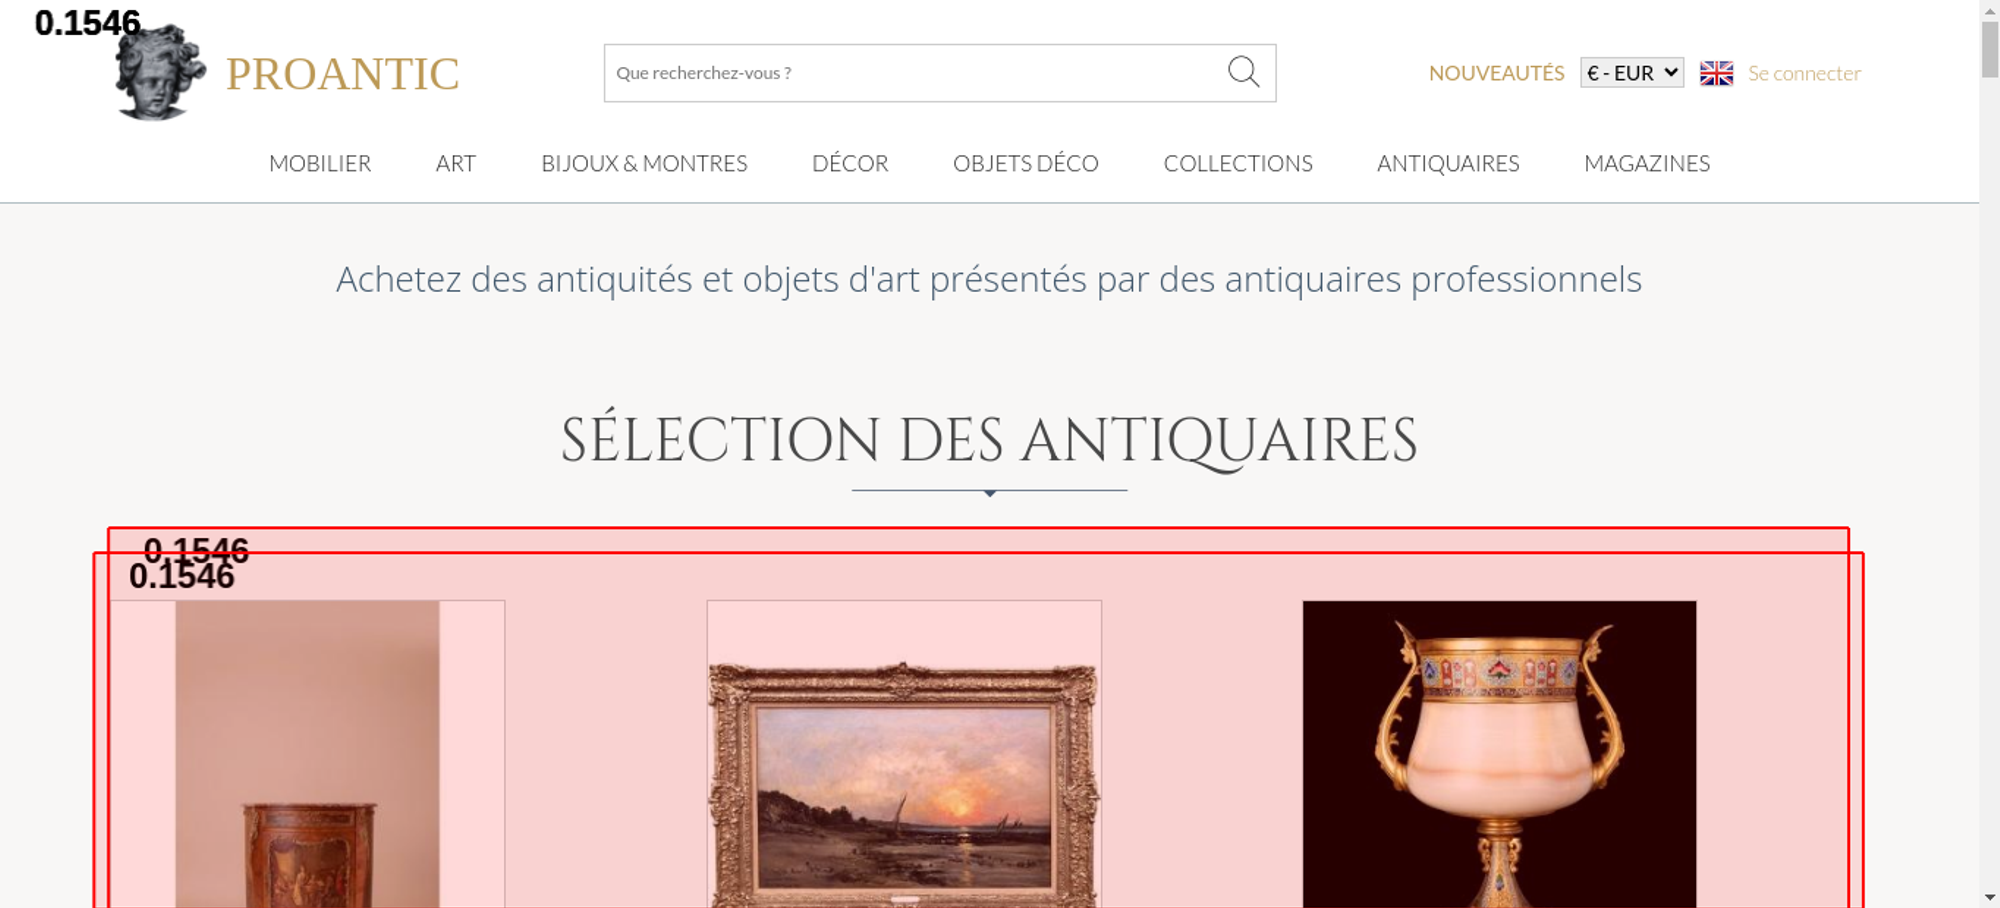Open the framed sunset painting thumbnail
This screenshot has height=908, width=2000.
click(904, 754)
